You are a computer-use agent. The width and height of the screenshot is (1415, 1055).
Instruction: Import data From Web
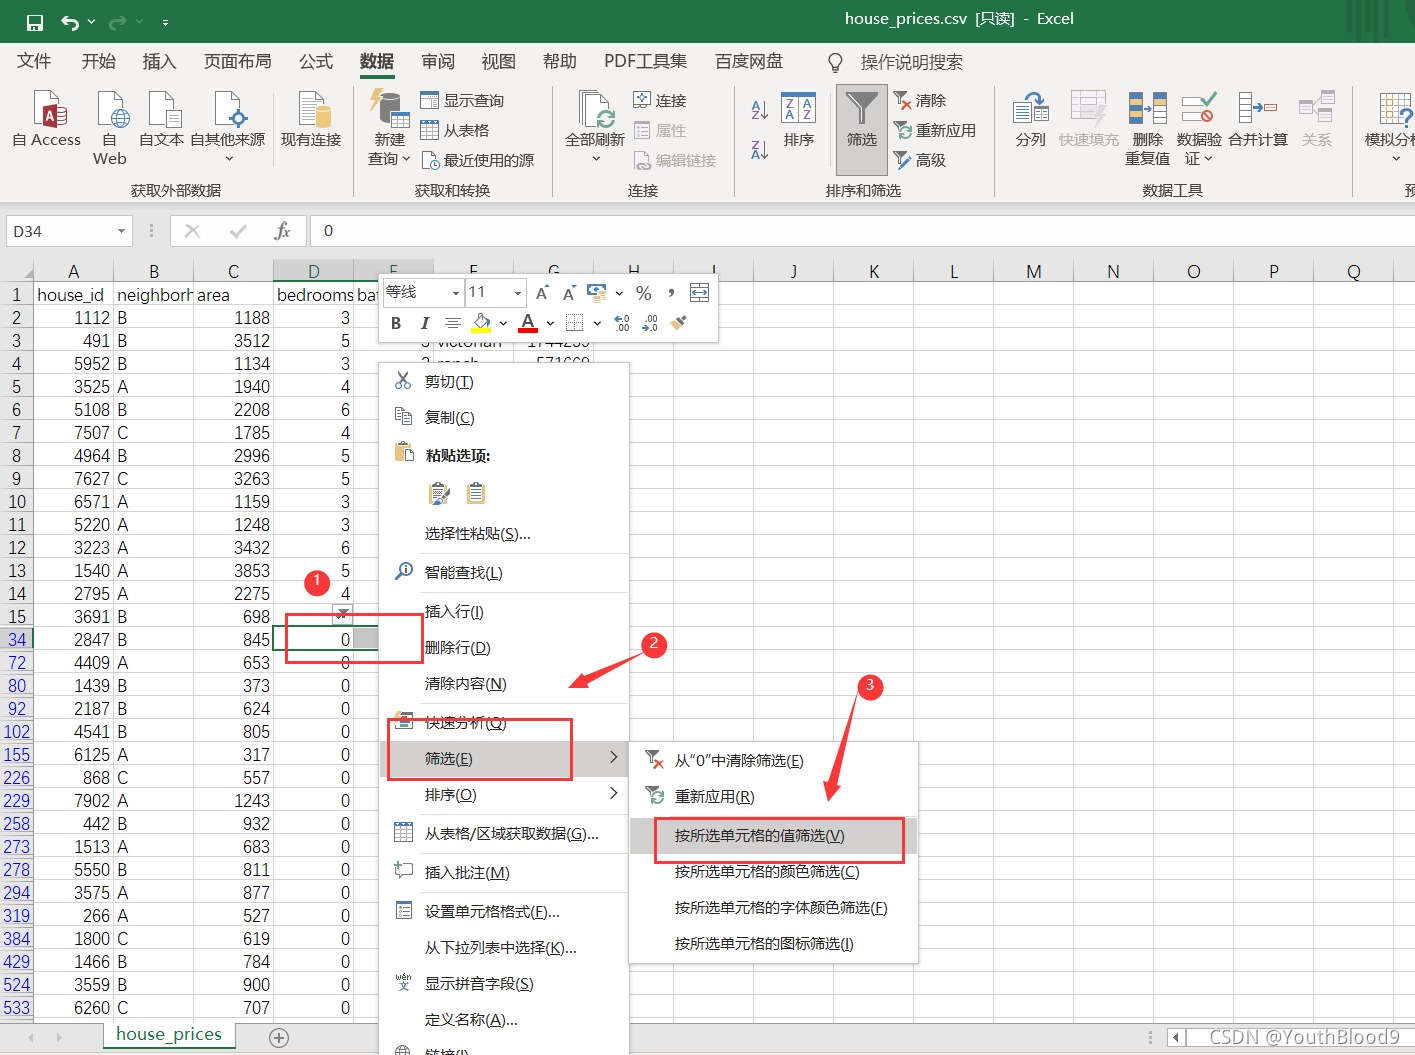coord(110,128)
